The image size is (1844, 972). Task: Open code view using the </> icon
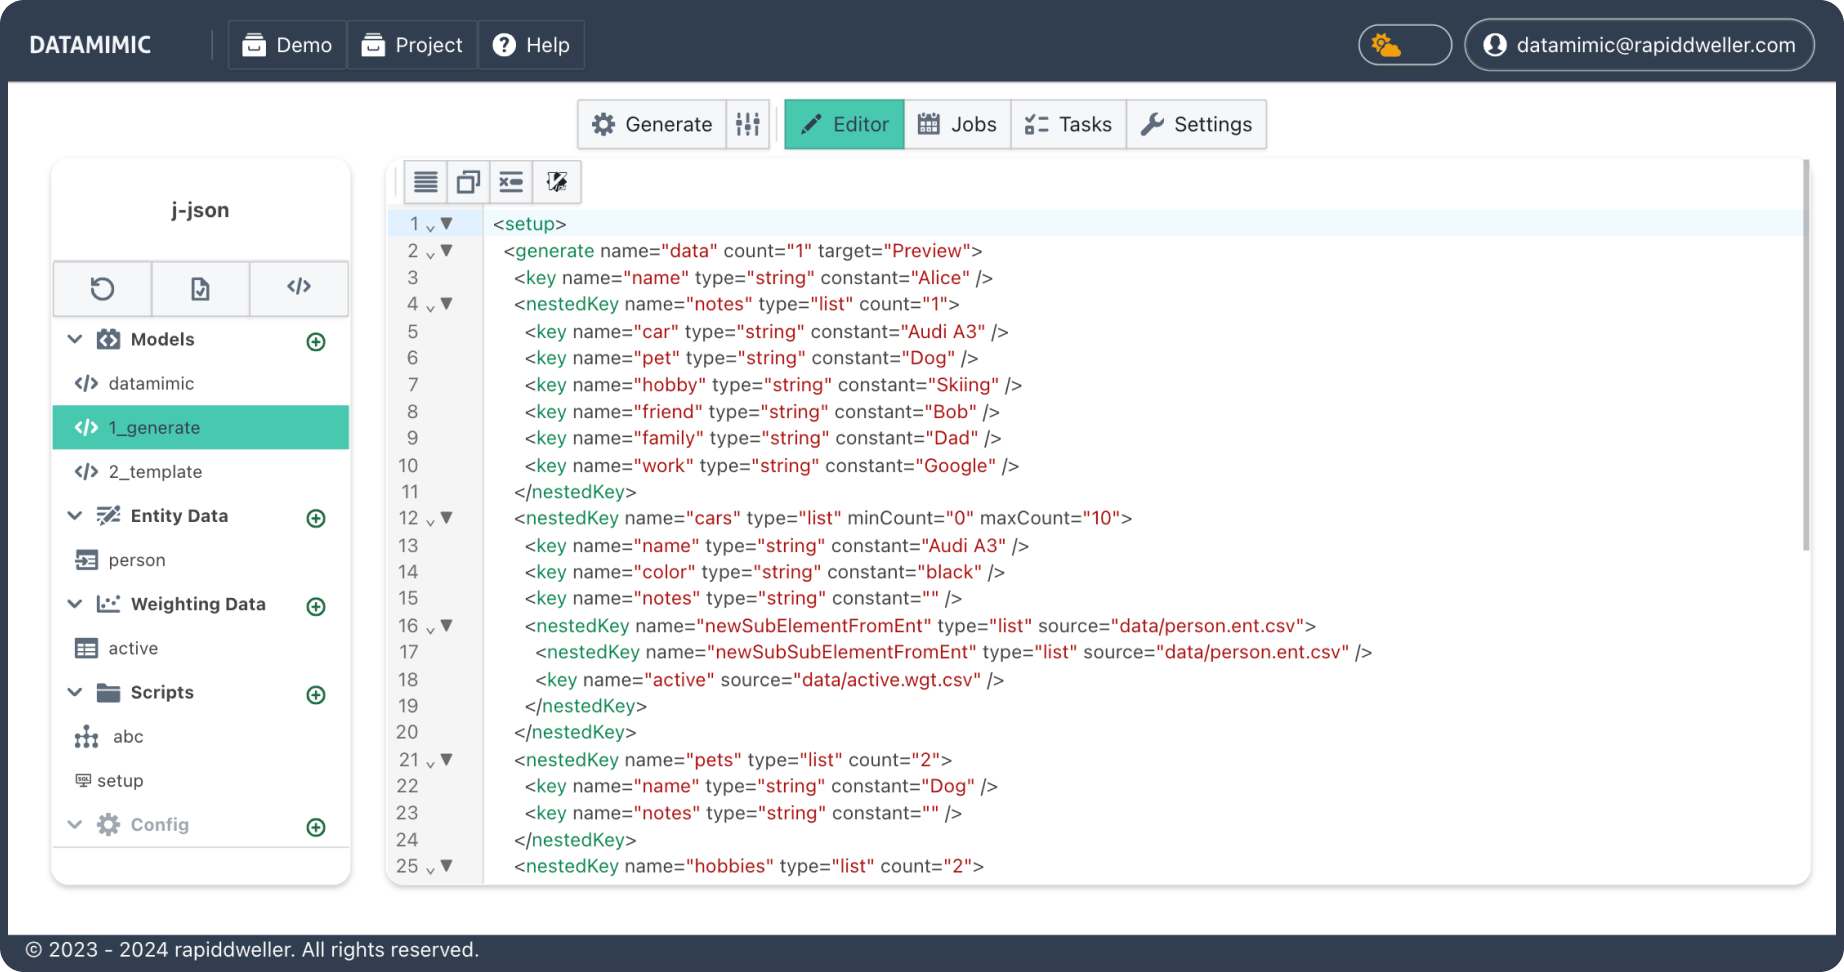click(298, 289)
